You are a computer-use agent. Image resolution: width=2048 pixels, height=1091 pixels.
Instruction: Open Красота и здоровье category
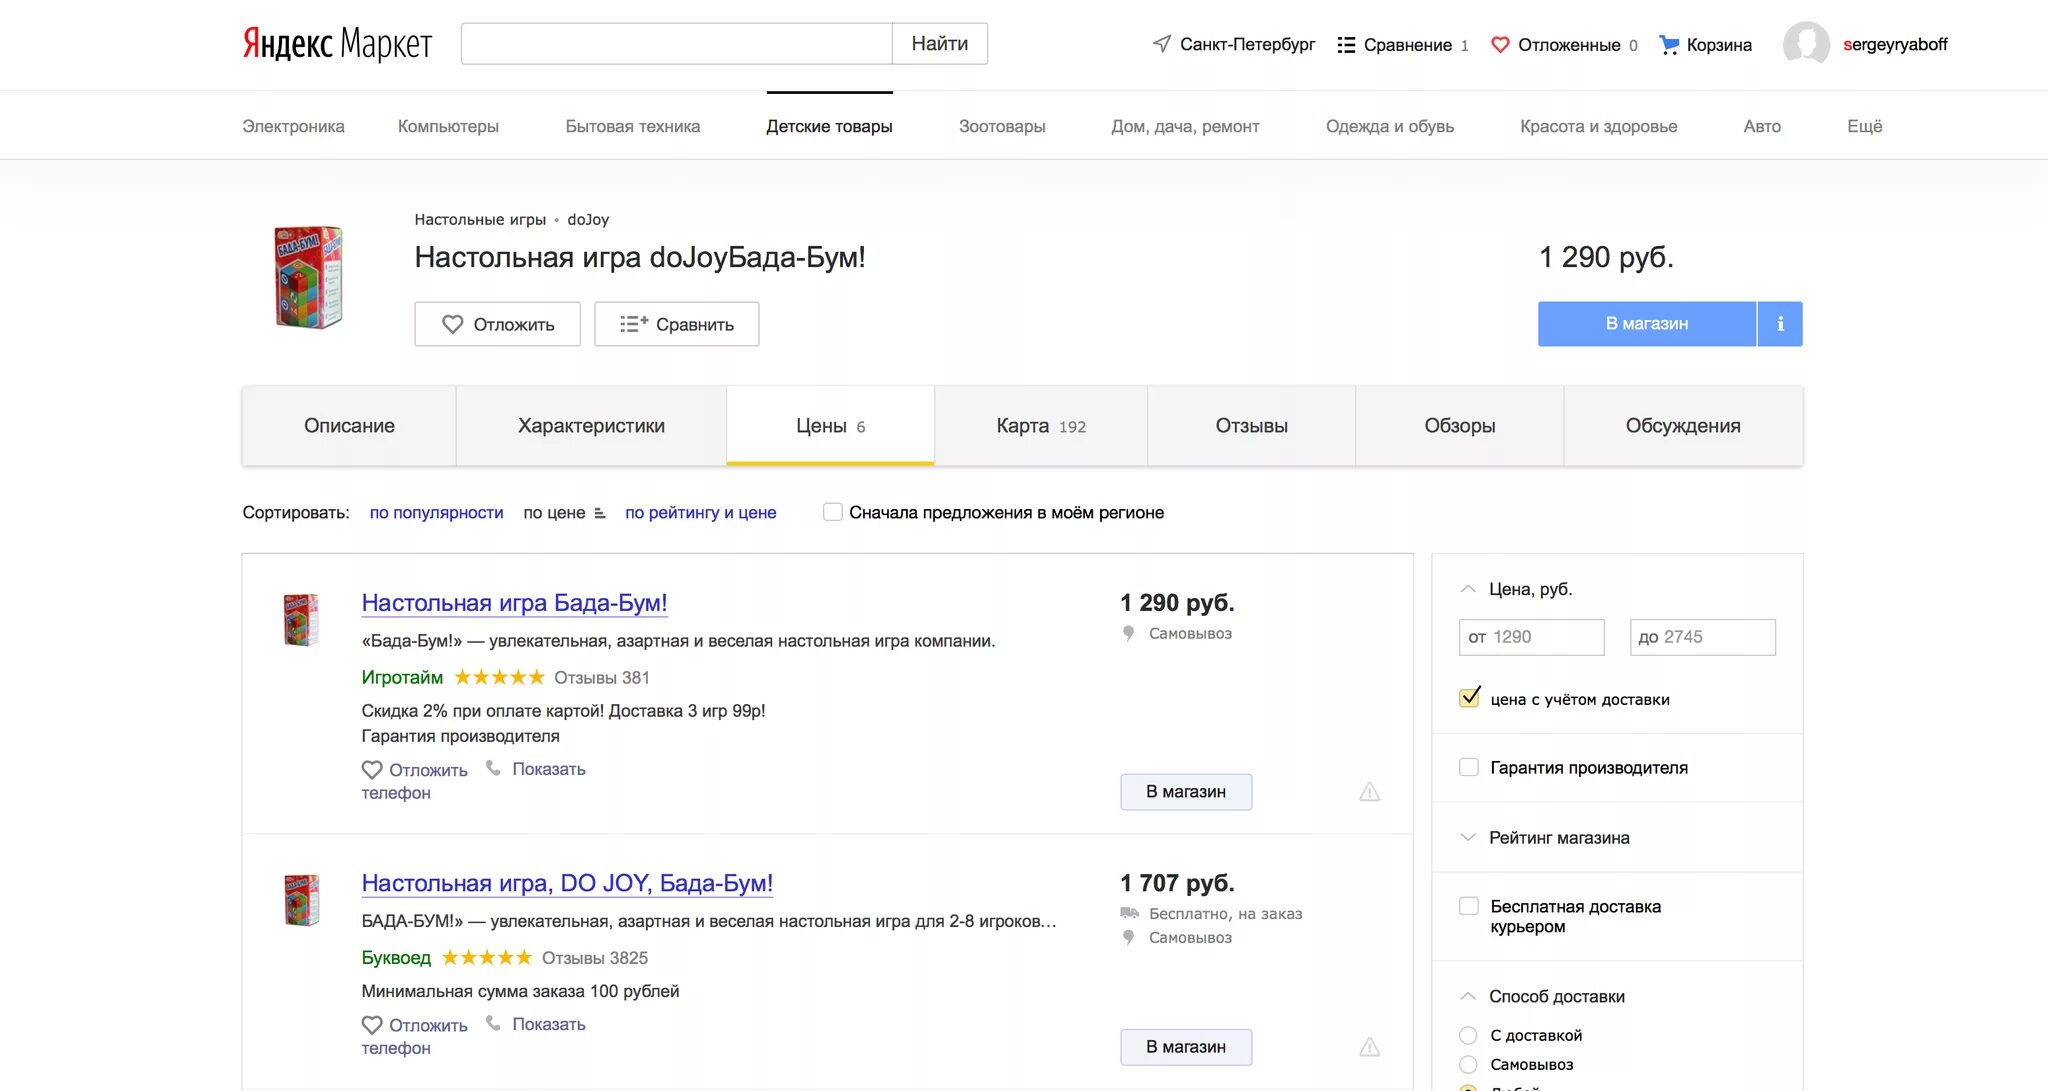click(x=1598, y=126)
